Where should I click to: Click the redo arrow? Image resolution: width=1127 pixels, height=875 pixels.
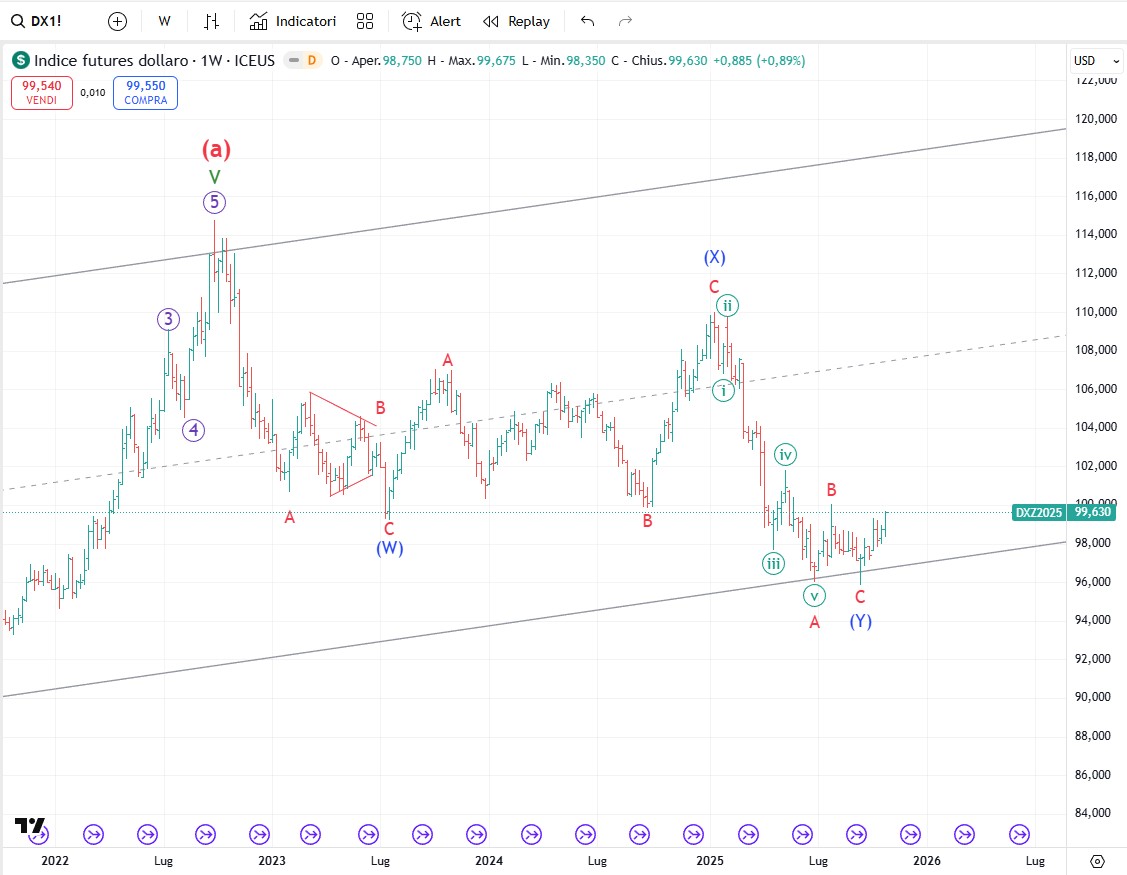point(626,21)
